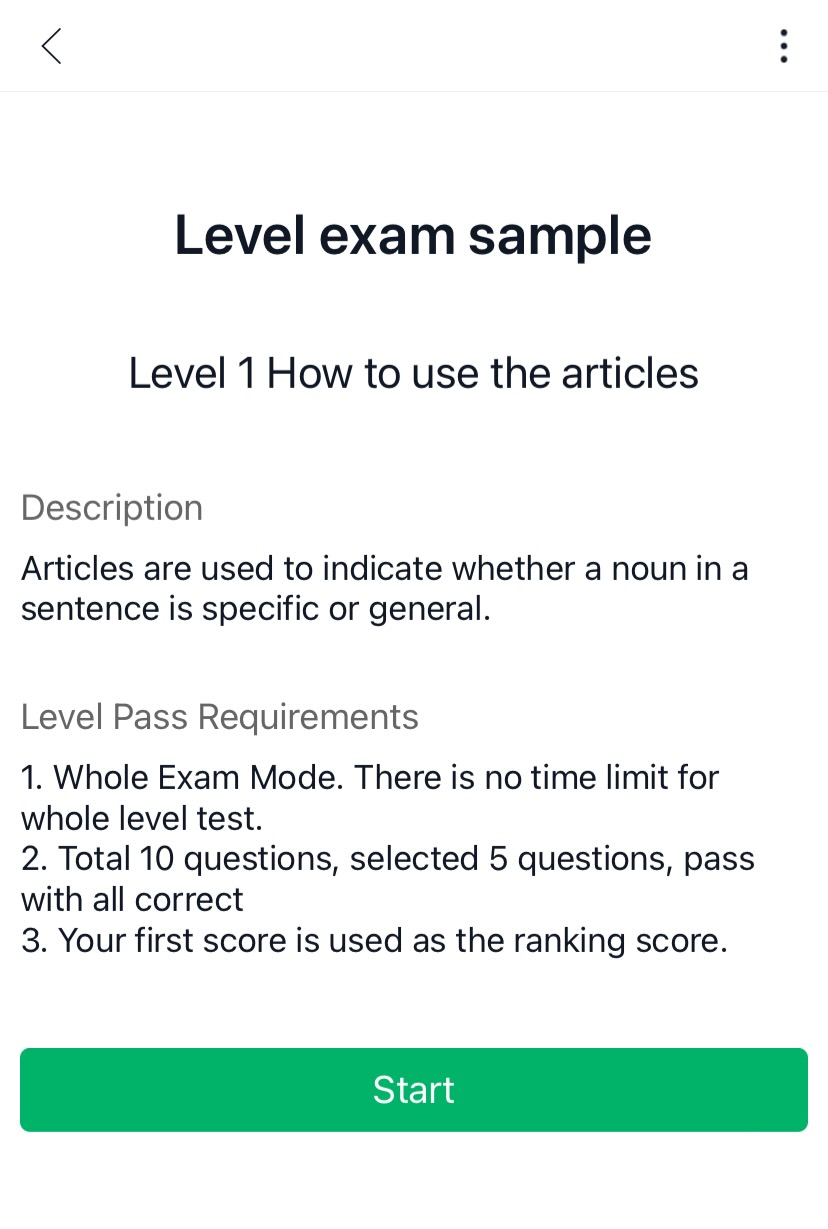The height and width of the screenshot is (1229, 828).
Task: Select the "1. Whole Exam Mode" requirement line
Action: 370,777
